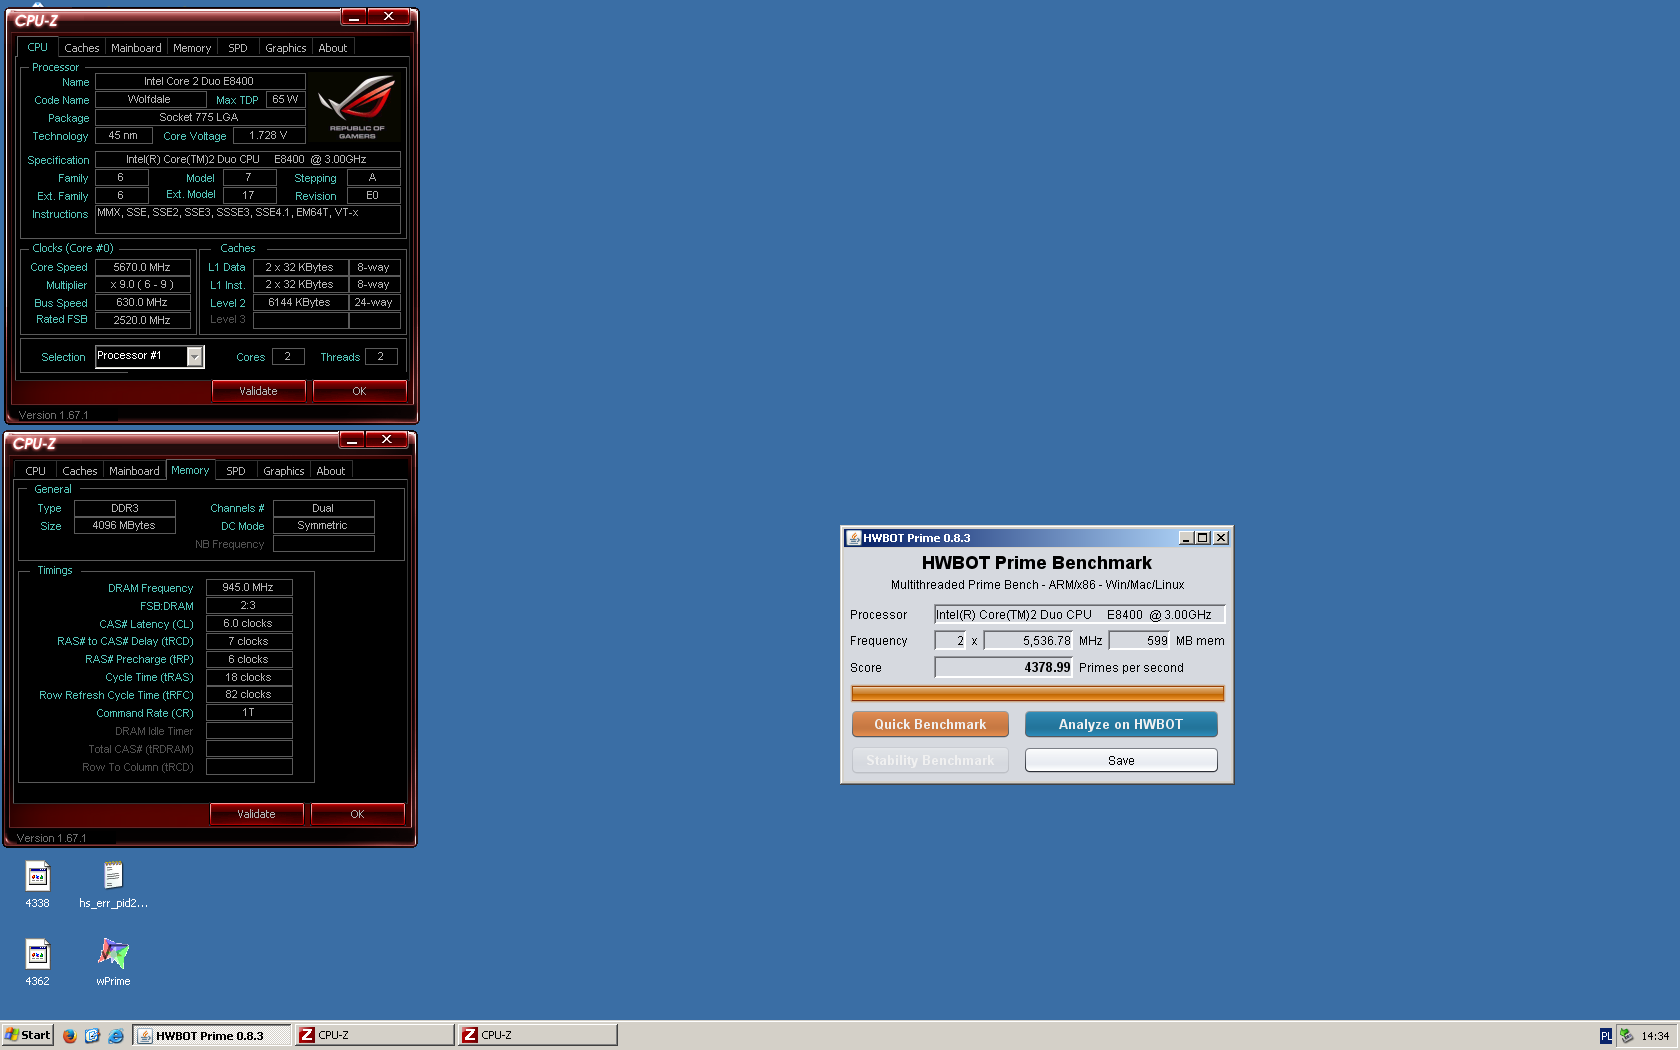Open About tab in top CPU-Z window
This screenshot has height=1050, width=1680.
[x=333, y=48]
